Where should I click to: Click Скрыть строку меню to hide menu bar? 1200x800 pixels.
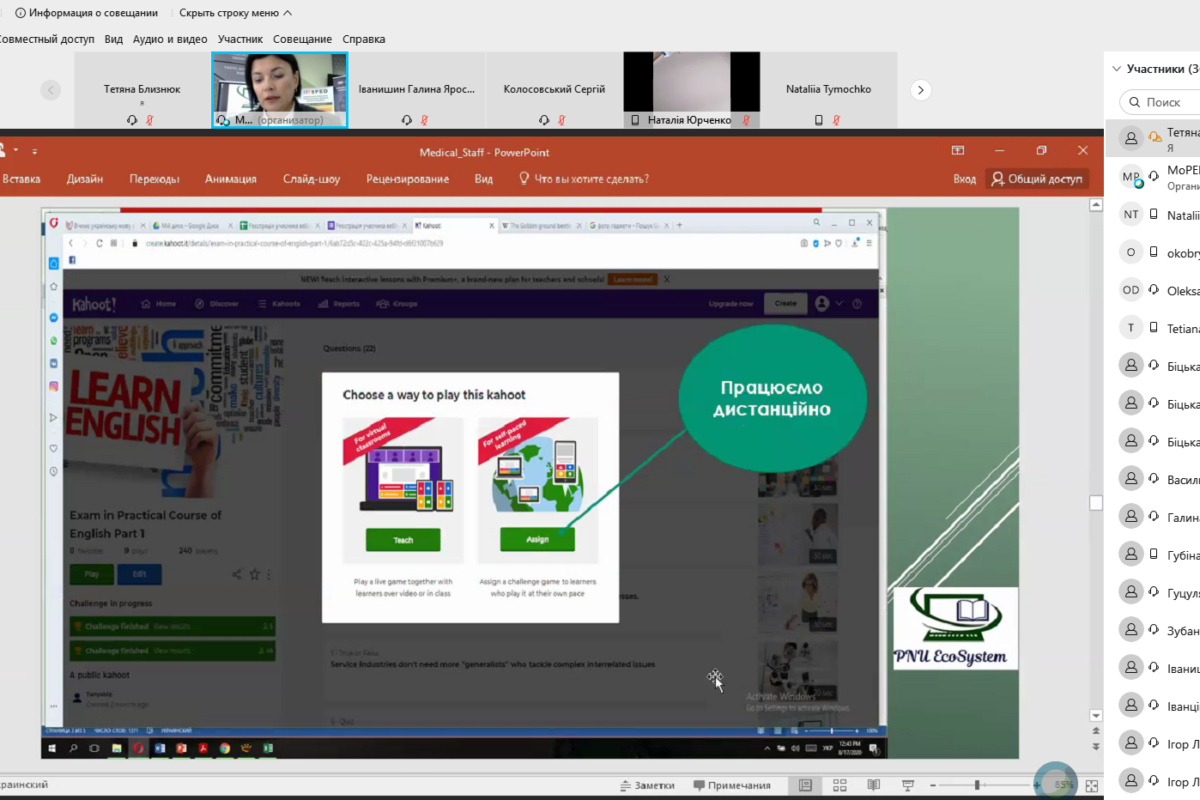(x=235, y=13)
